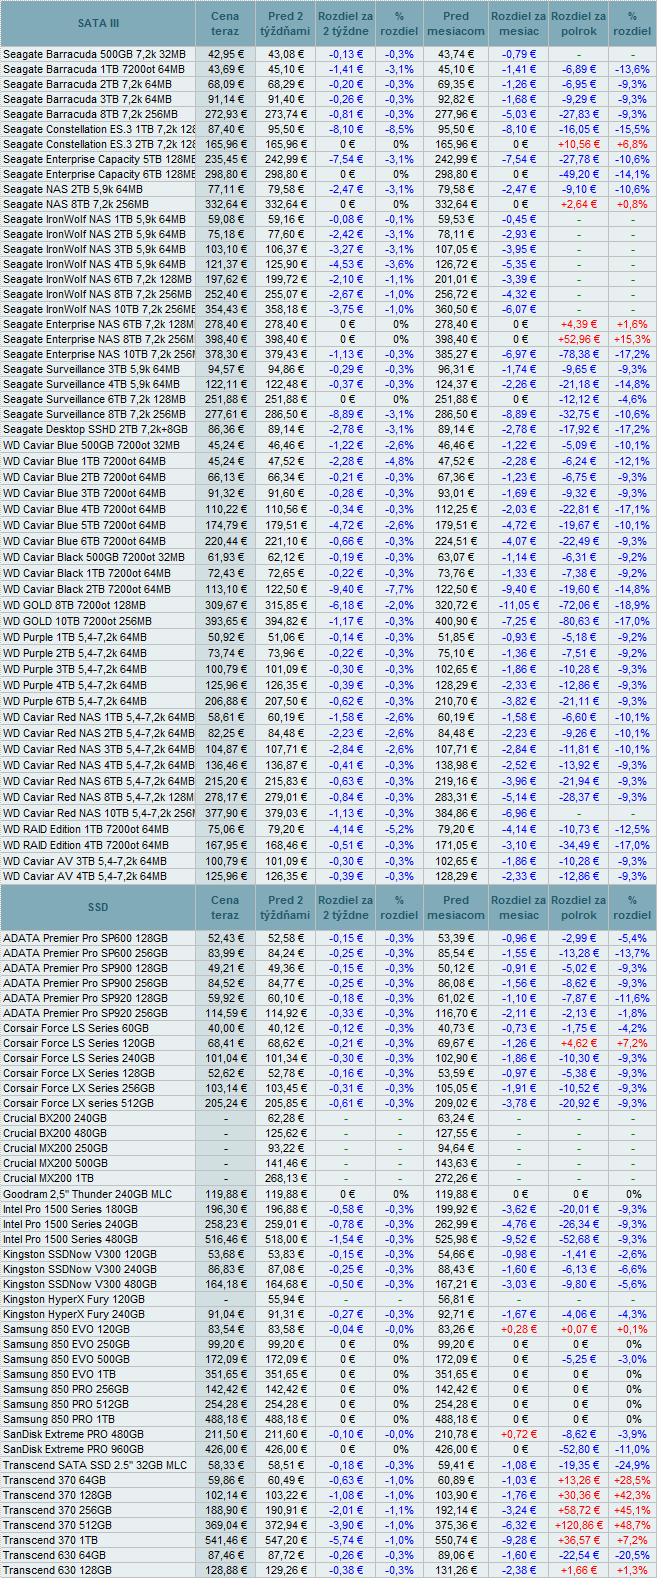Click 'Rozdiel za mesiac' header in SATA III table
Image resolution: width=657 pixels, height=1578 pixels.
[518, 23]
